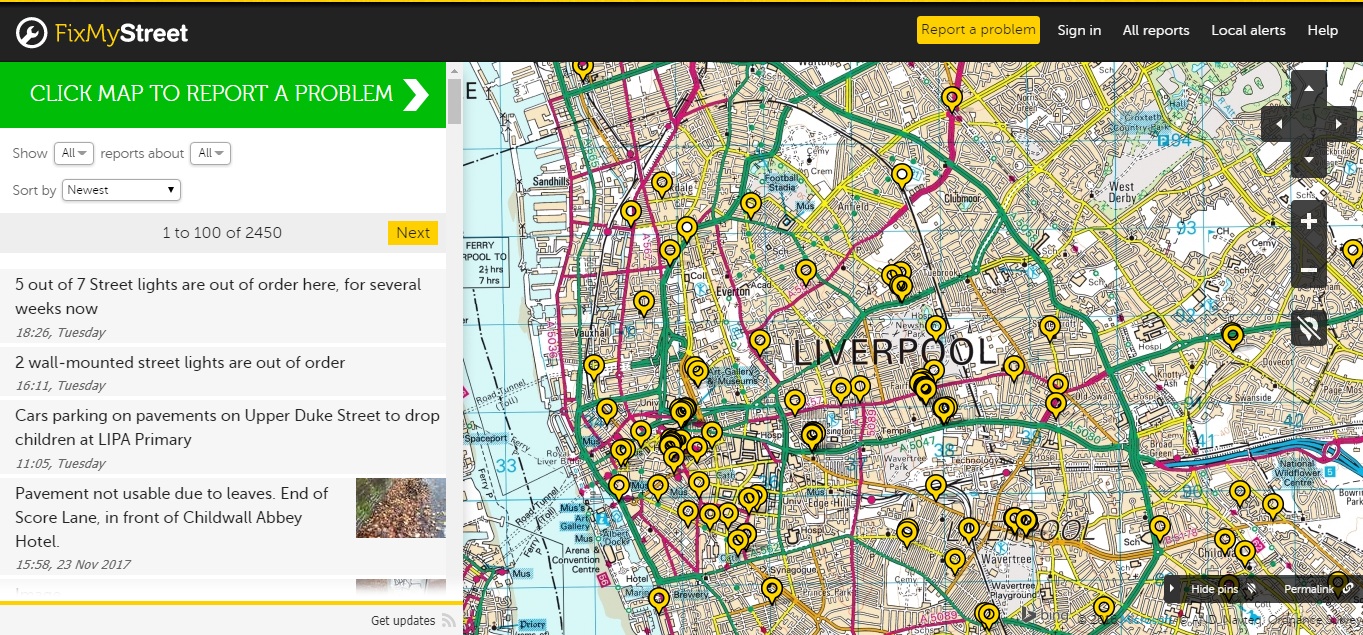Pan the map up

(1308, 89)
